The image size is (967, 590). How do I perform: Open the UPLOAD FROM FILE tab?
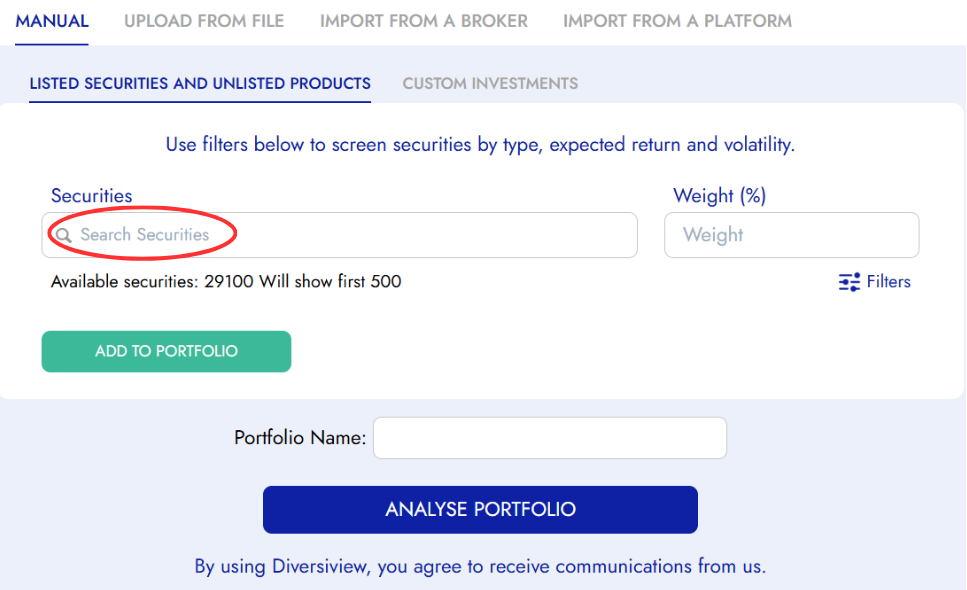click(204, 21)
